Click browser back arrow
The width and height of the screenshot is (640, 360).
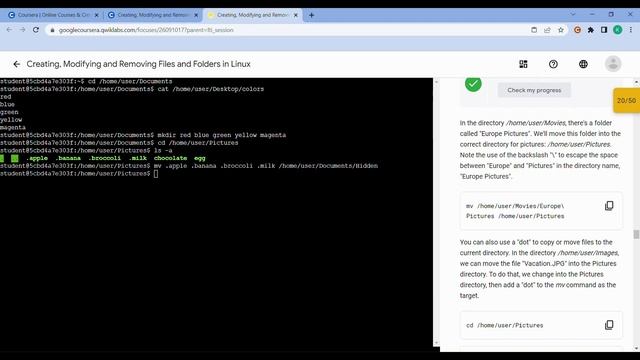pos(9,30)
